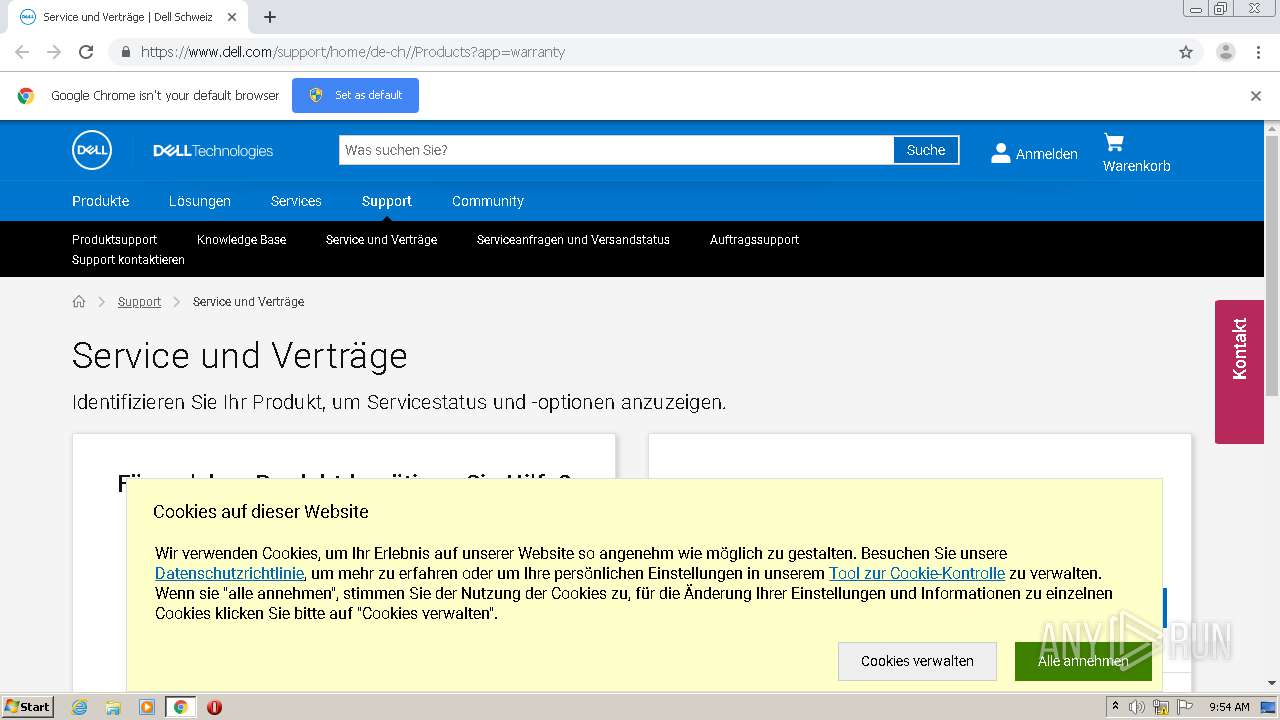Open Internet Explorer from the taskbar
Image resolution: width=1280 pixels, height=720 pixels.
79,707
